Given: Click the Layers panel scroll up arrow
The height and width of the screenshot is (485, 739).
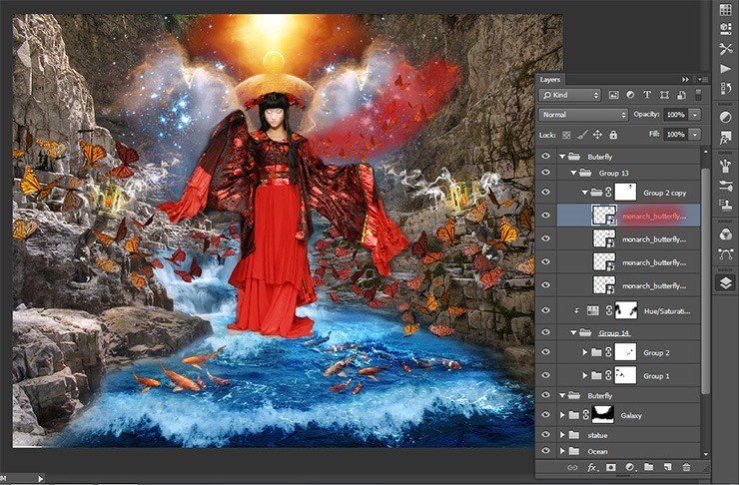Looking at the screenshot, I should coord(706,152).
